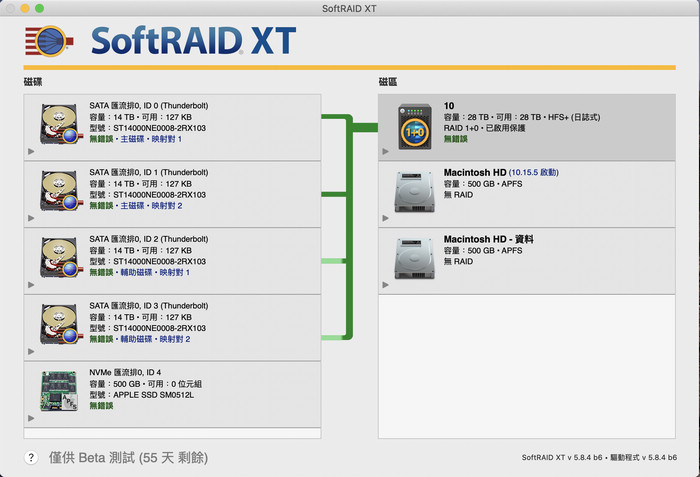Click the hard disk icon for SATA ID 0
This screenshot has height=477, width=700.
[x=61, y=124]
